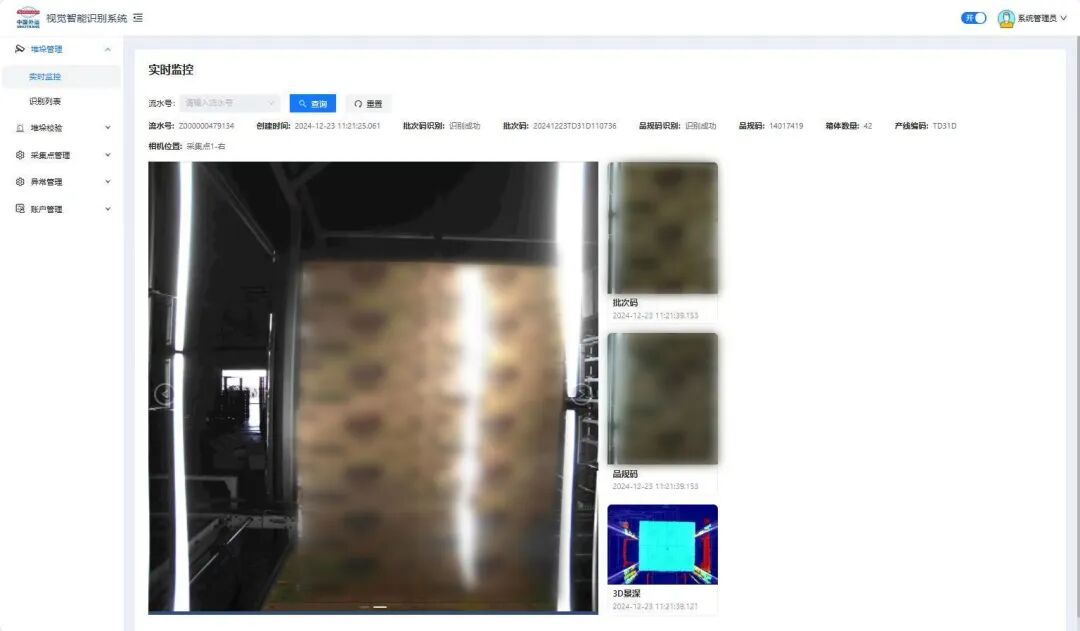Screen dimensions: 1080x631
Task: Click the 实时监控 page heading
Action: [171, 70]
